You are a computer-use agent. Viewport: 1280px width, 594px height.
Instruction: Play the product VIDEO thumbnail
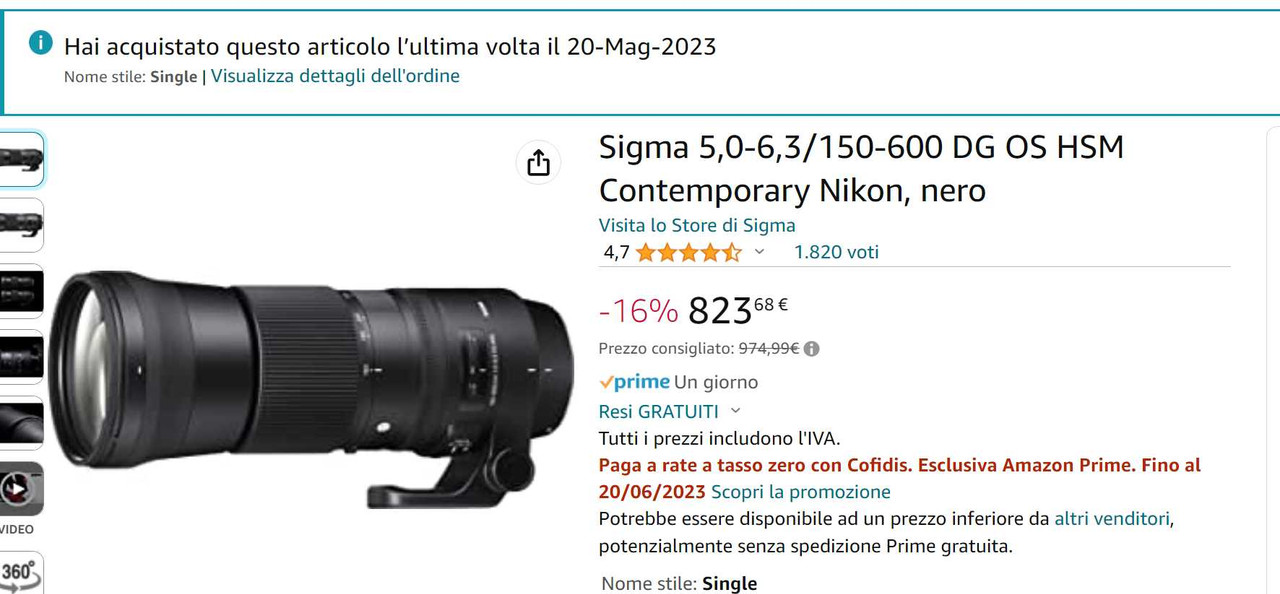[20, 488]
